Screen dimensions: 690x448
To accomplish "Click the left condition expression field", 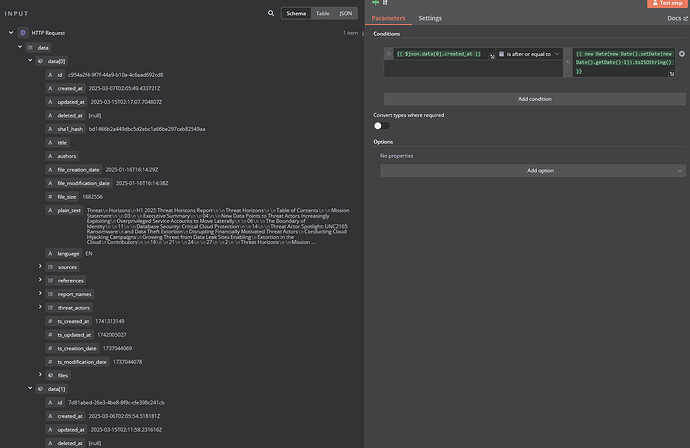I will coord(444,54).
